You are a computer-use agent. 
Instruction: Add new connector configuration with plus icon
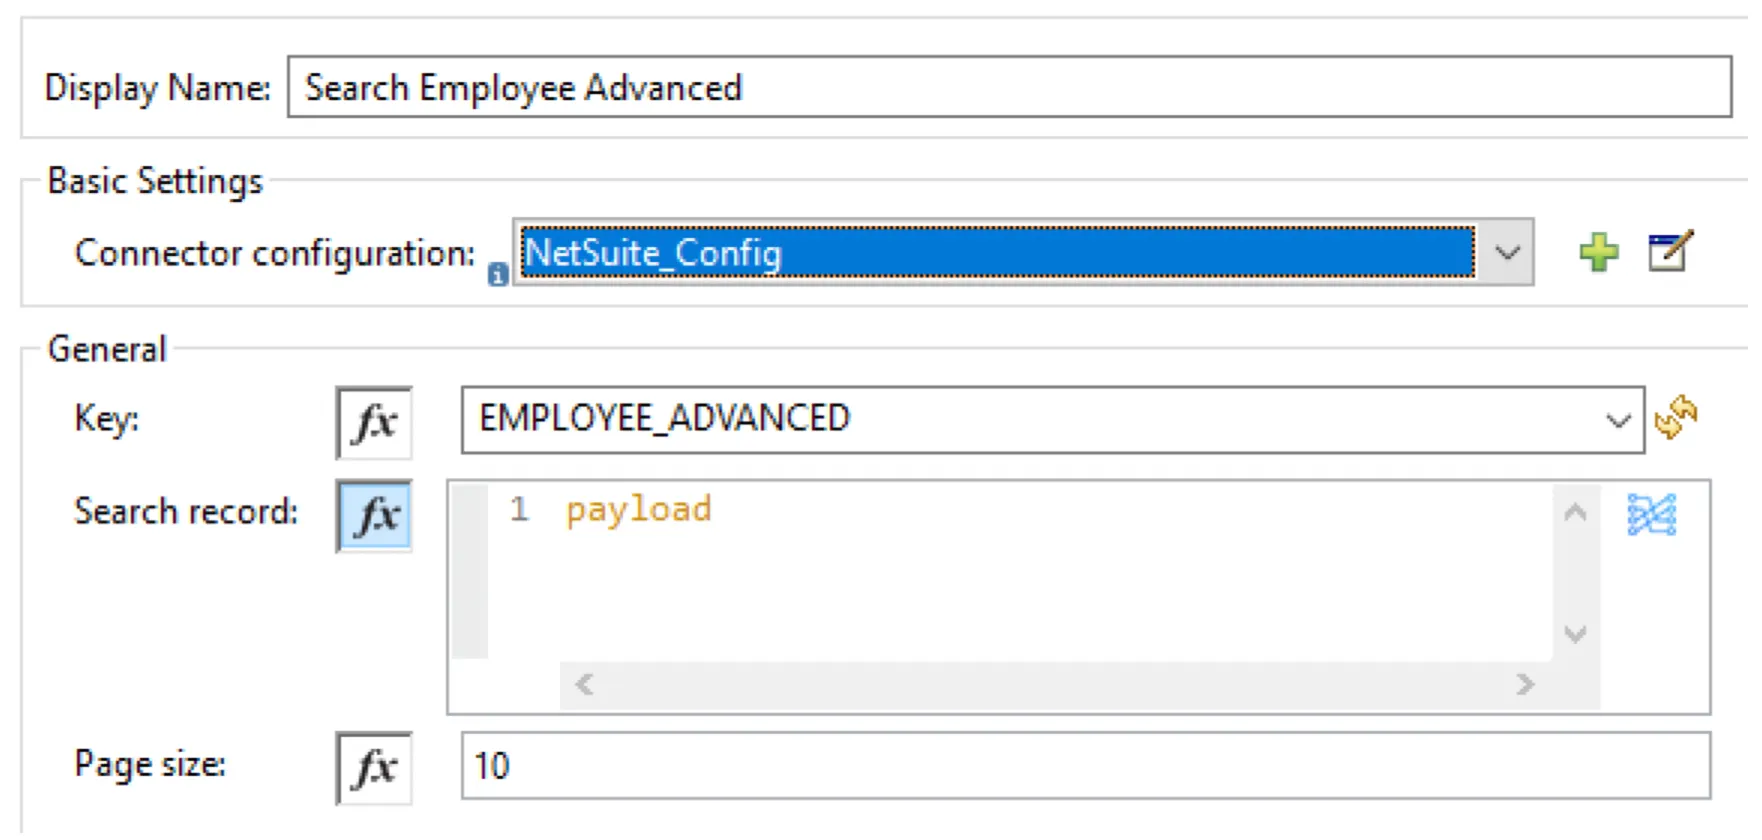(1599, 252)
